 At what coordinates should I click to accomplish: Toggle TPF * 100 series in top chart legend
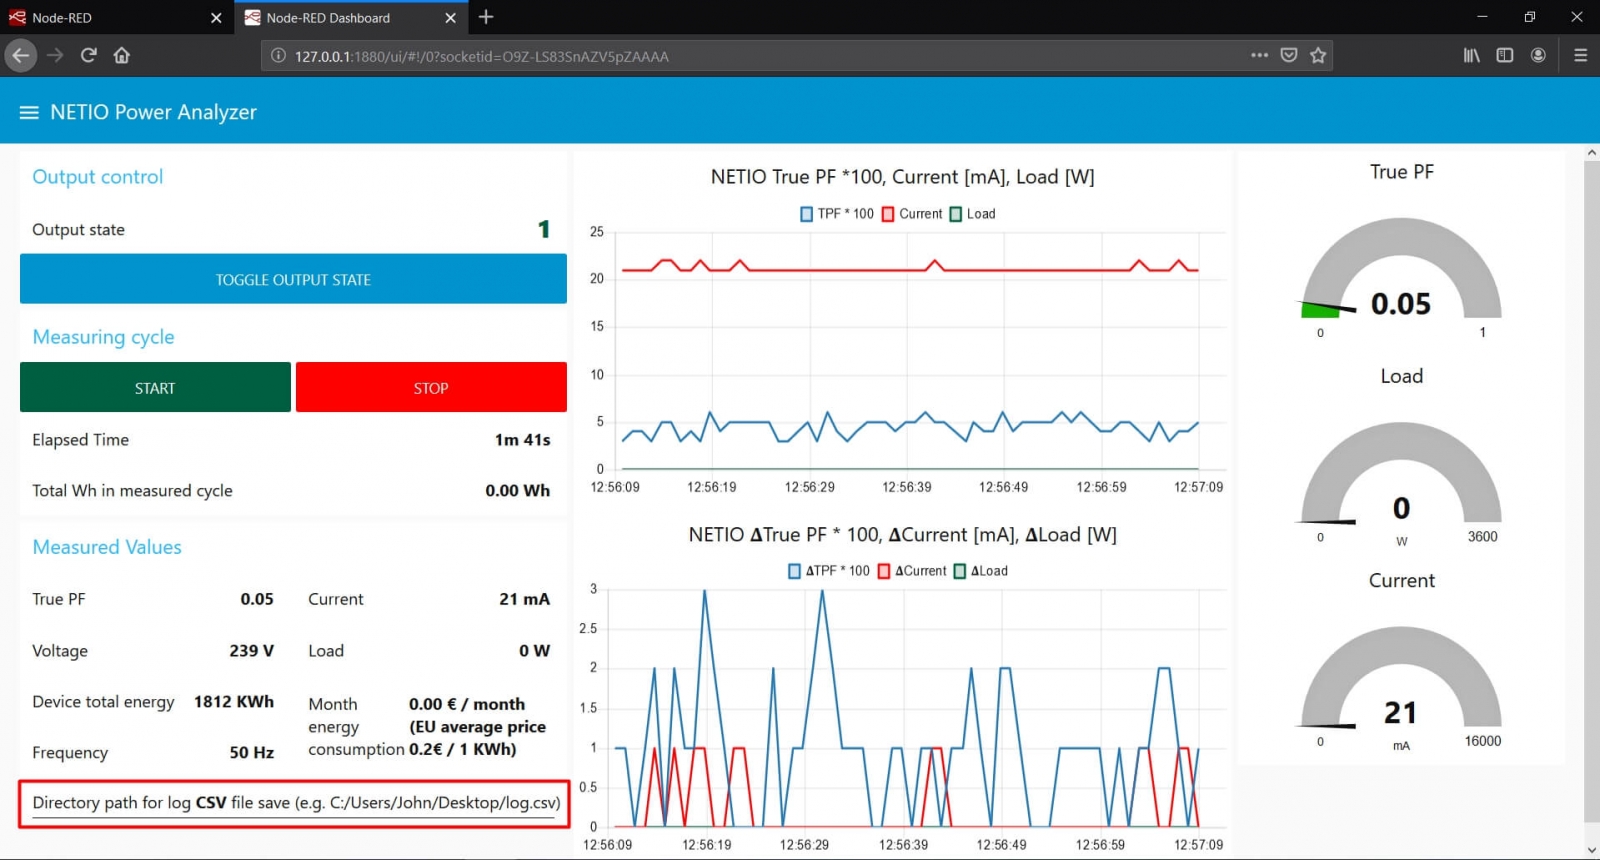point(837,214)
